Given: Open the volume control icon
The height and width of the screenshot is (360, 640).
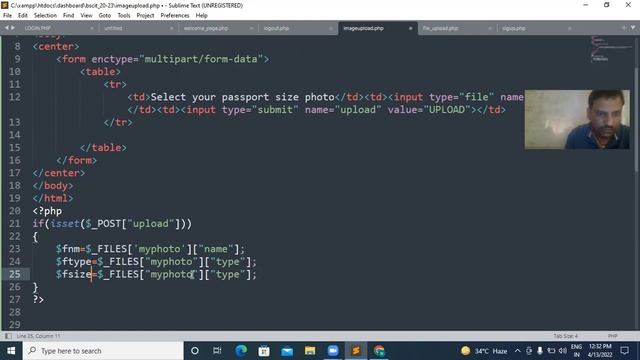Looking at the screenshot, I should pyautogui.click(x=563, y=351).
